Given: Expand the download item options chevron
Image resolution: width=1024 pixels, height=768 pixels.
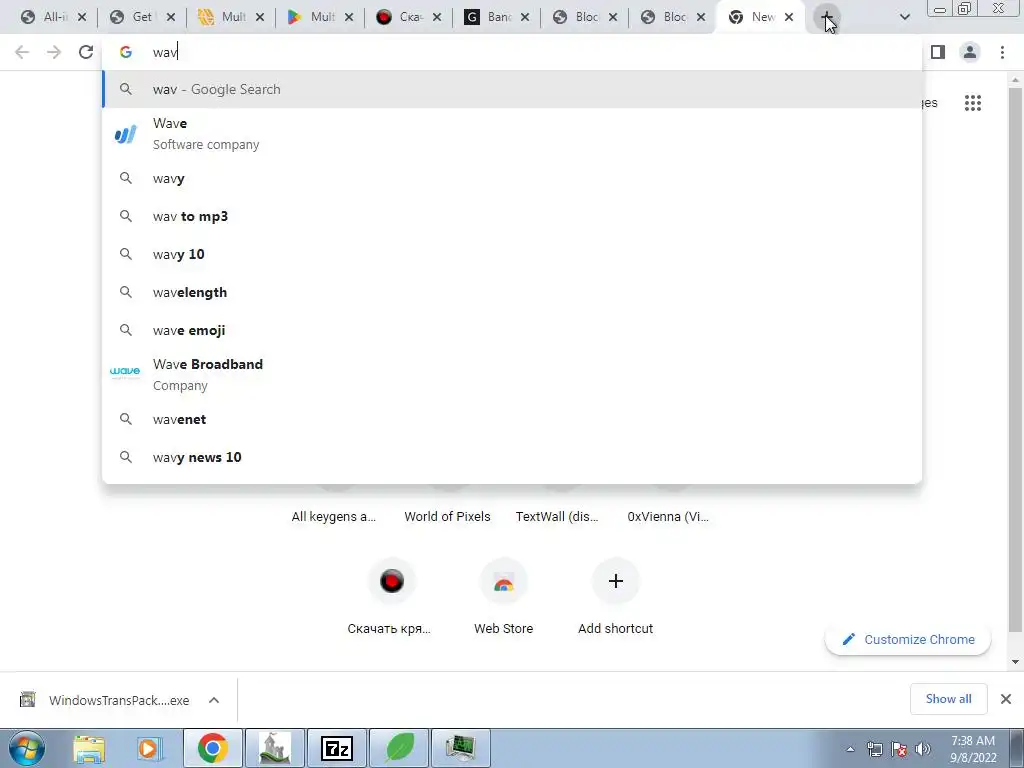Looking at the screenshot, I should (214, 700).
